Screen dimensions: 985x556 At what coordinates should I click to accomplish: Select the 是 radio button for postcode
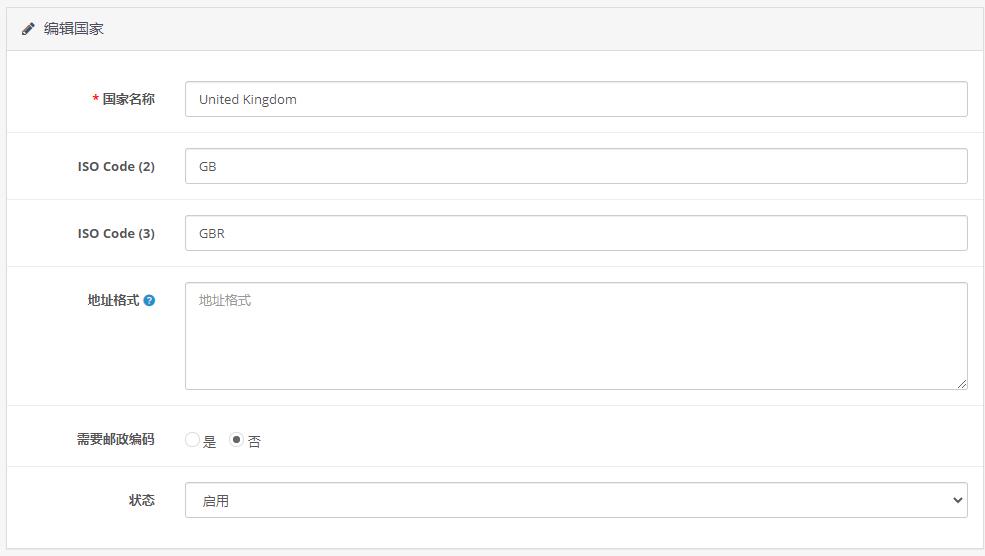[x=192, y=440]
